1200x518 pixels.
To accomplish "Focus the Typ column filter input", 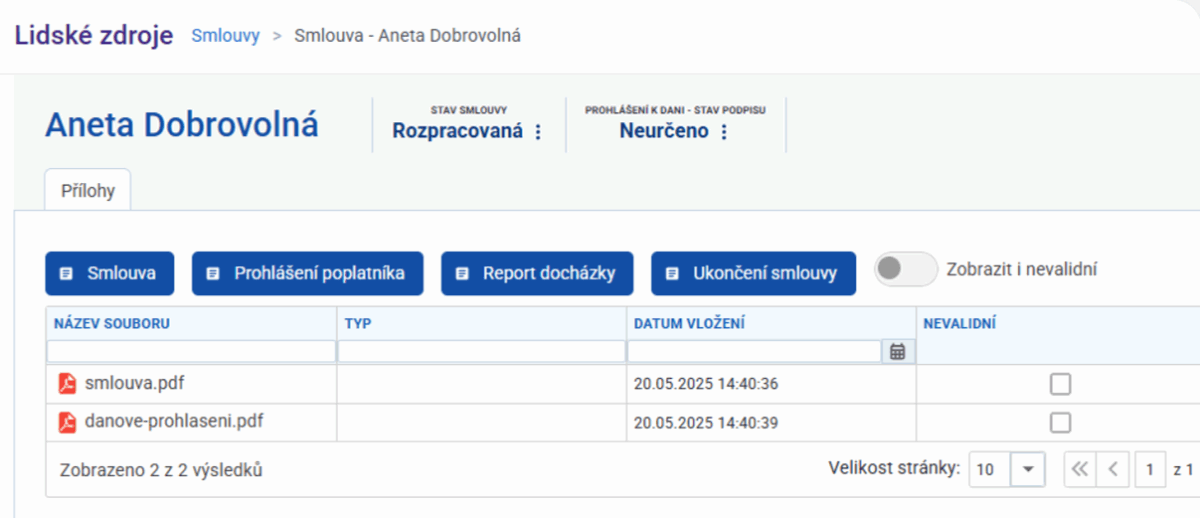I will 480,351.
